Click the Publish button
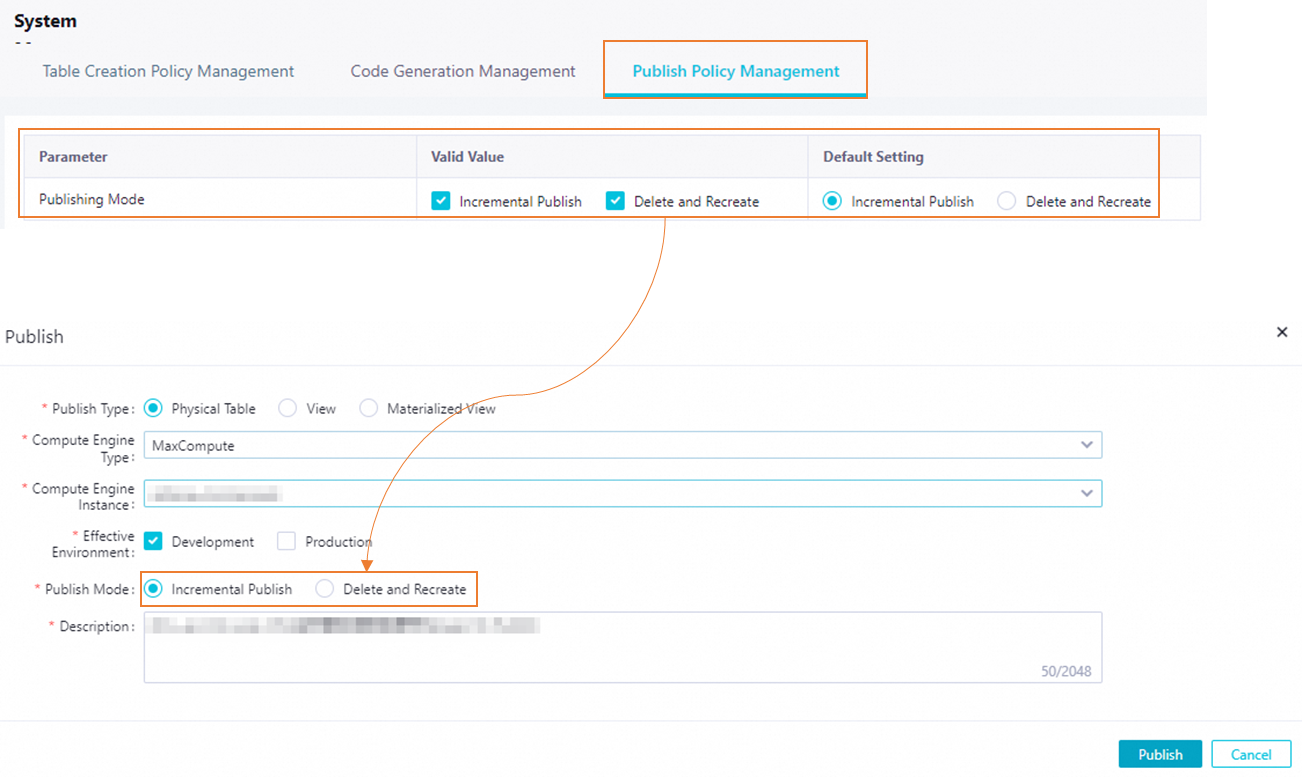 tap(1160, 754)
